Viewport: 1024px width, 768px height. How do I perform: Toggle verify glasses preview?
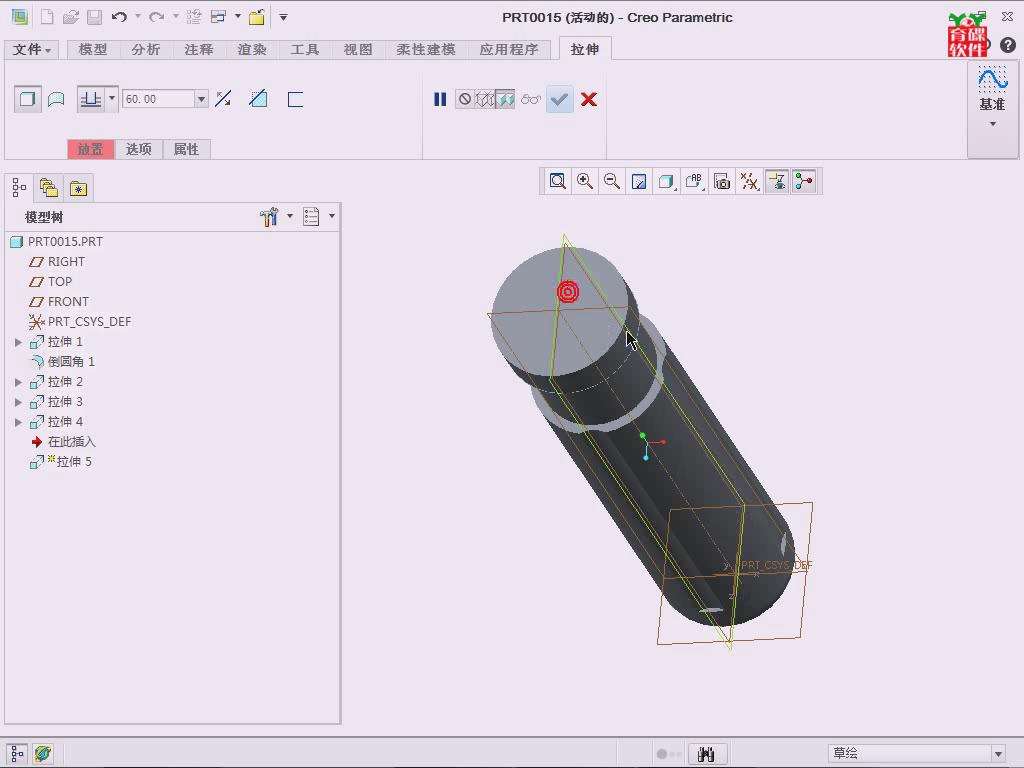click(530, 99)
